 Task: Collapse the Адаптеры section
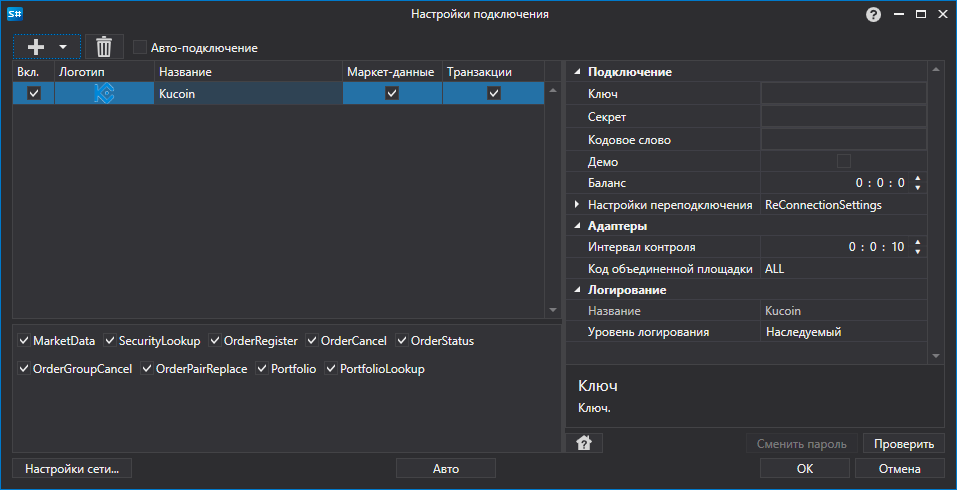577,226
